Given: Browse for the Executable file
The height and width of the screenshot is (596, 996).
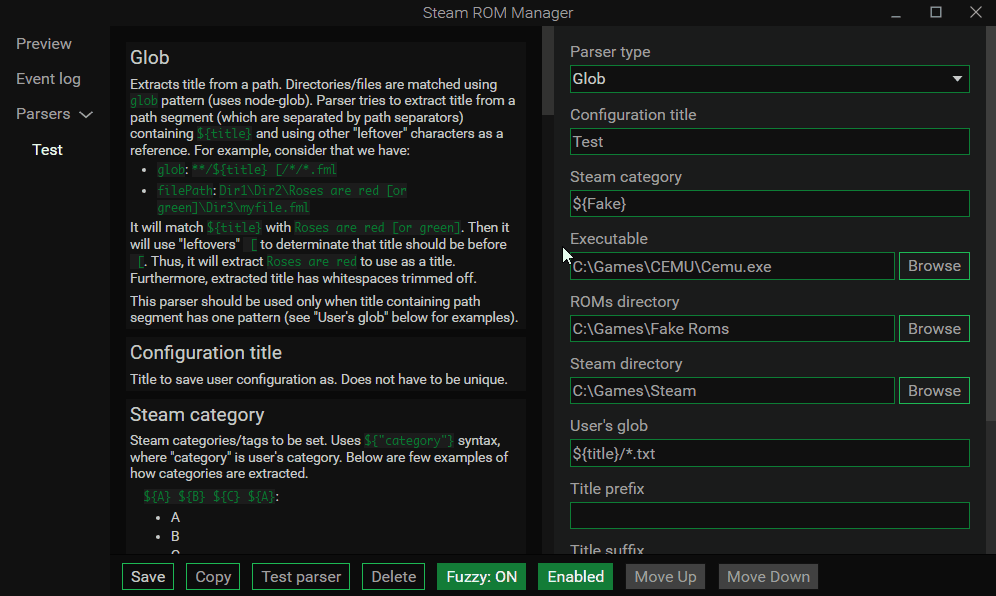Looking at the screenshot, I should click(x=934, y=266).
